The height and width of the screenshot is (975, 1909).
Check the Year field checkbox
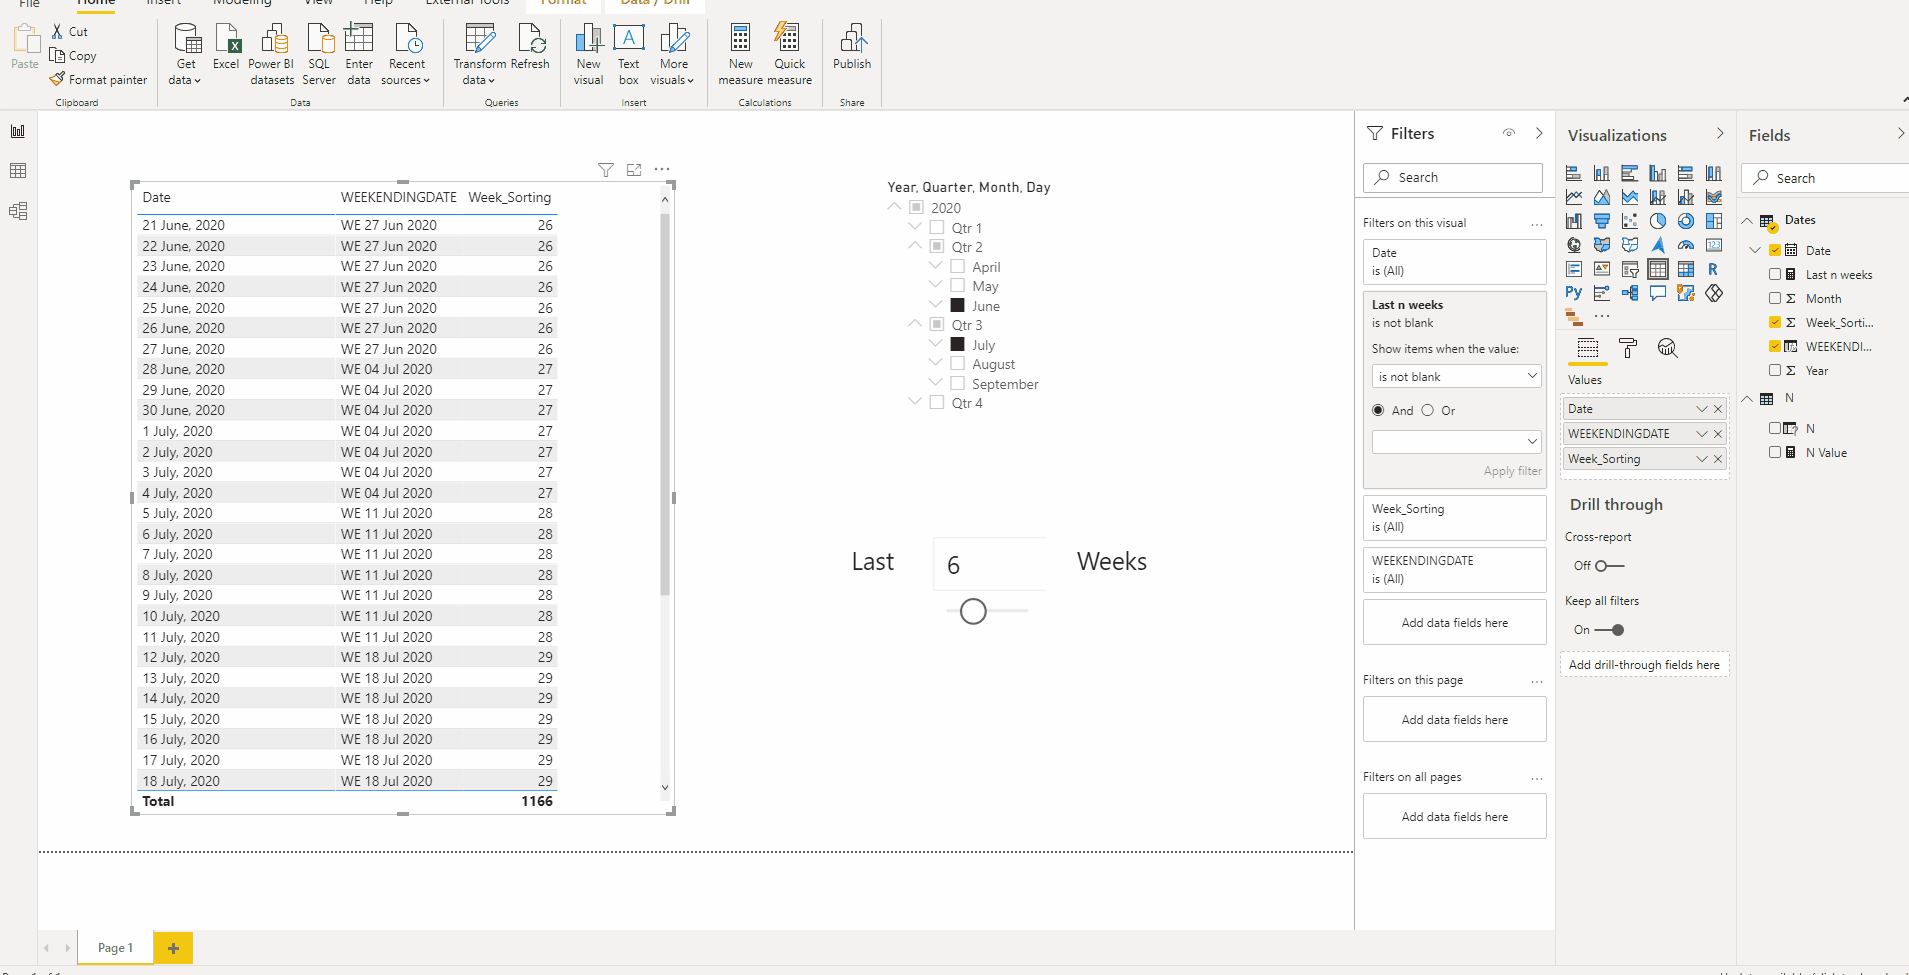point(1775,370)
